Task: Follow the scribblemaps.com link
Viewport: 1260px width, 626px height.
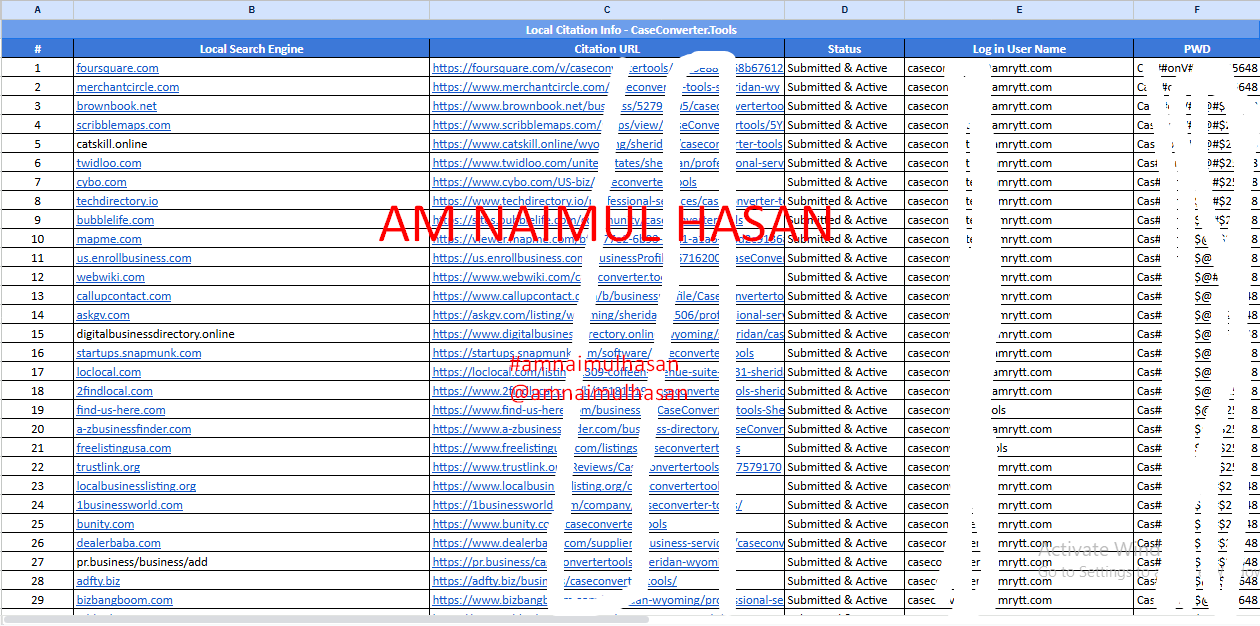Action: (123, 125)
